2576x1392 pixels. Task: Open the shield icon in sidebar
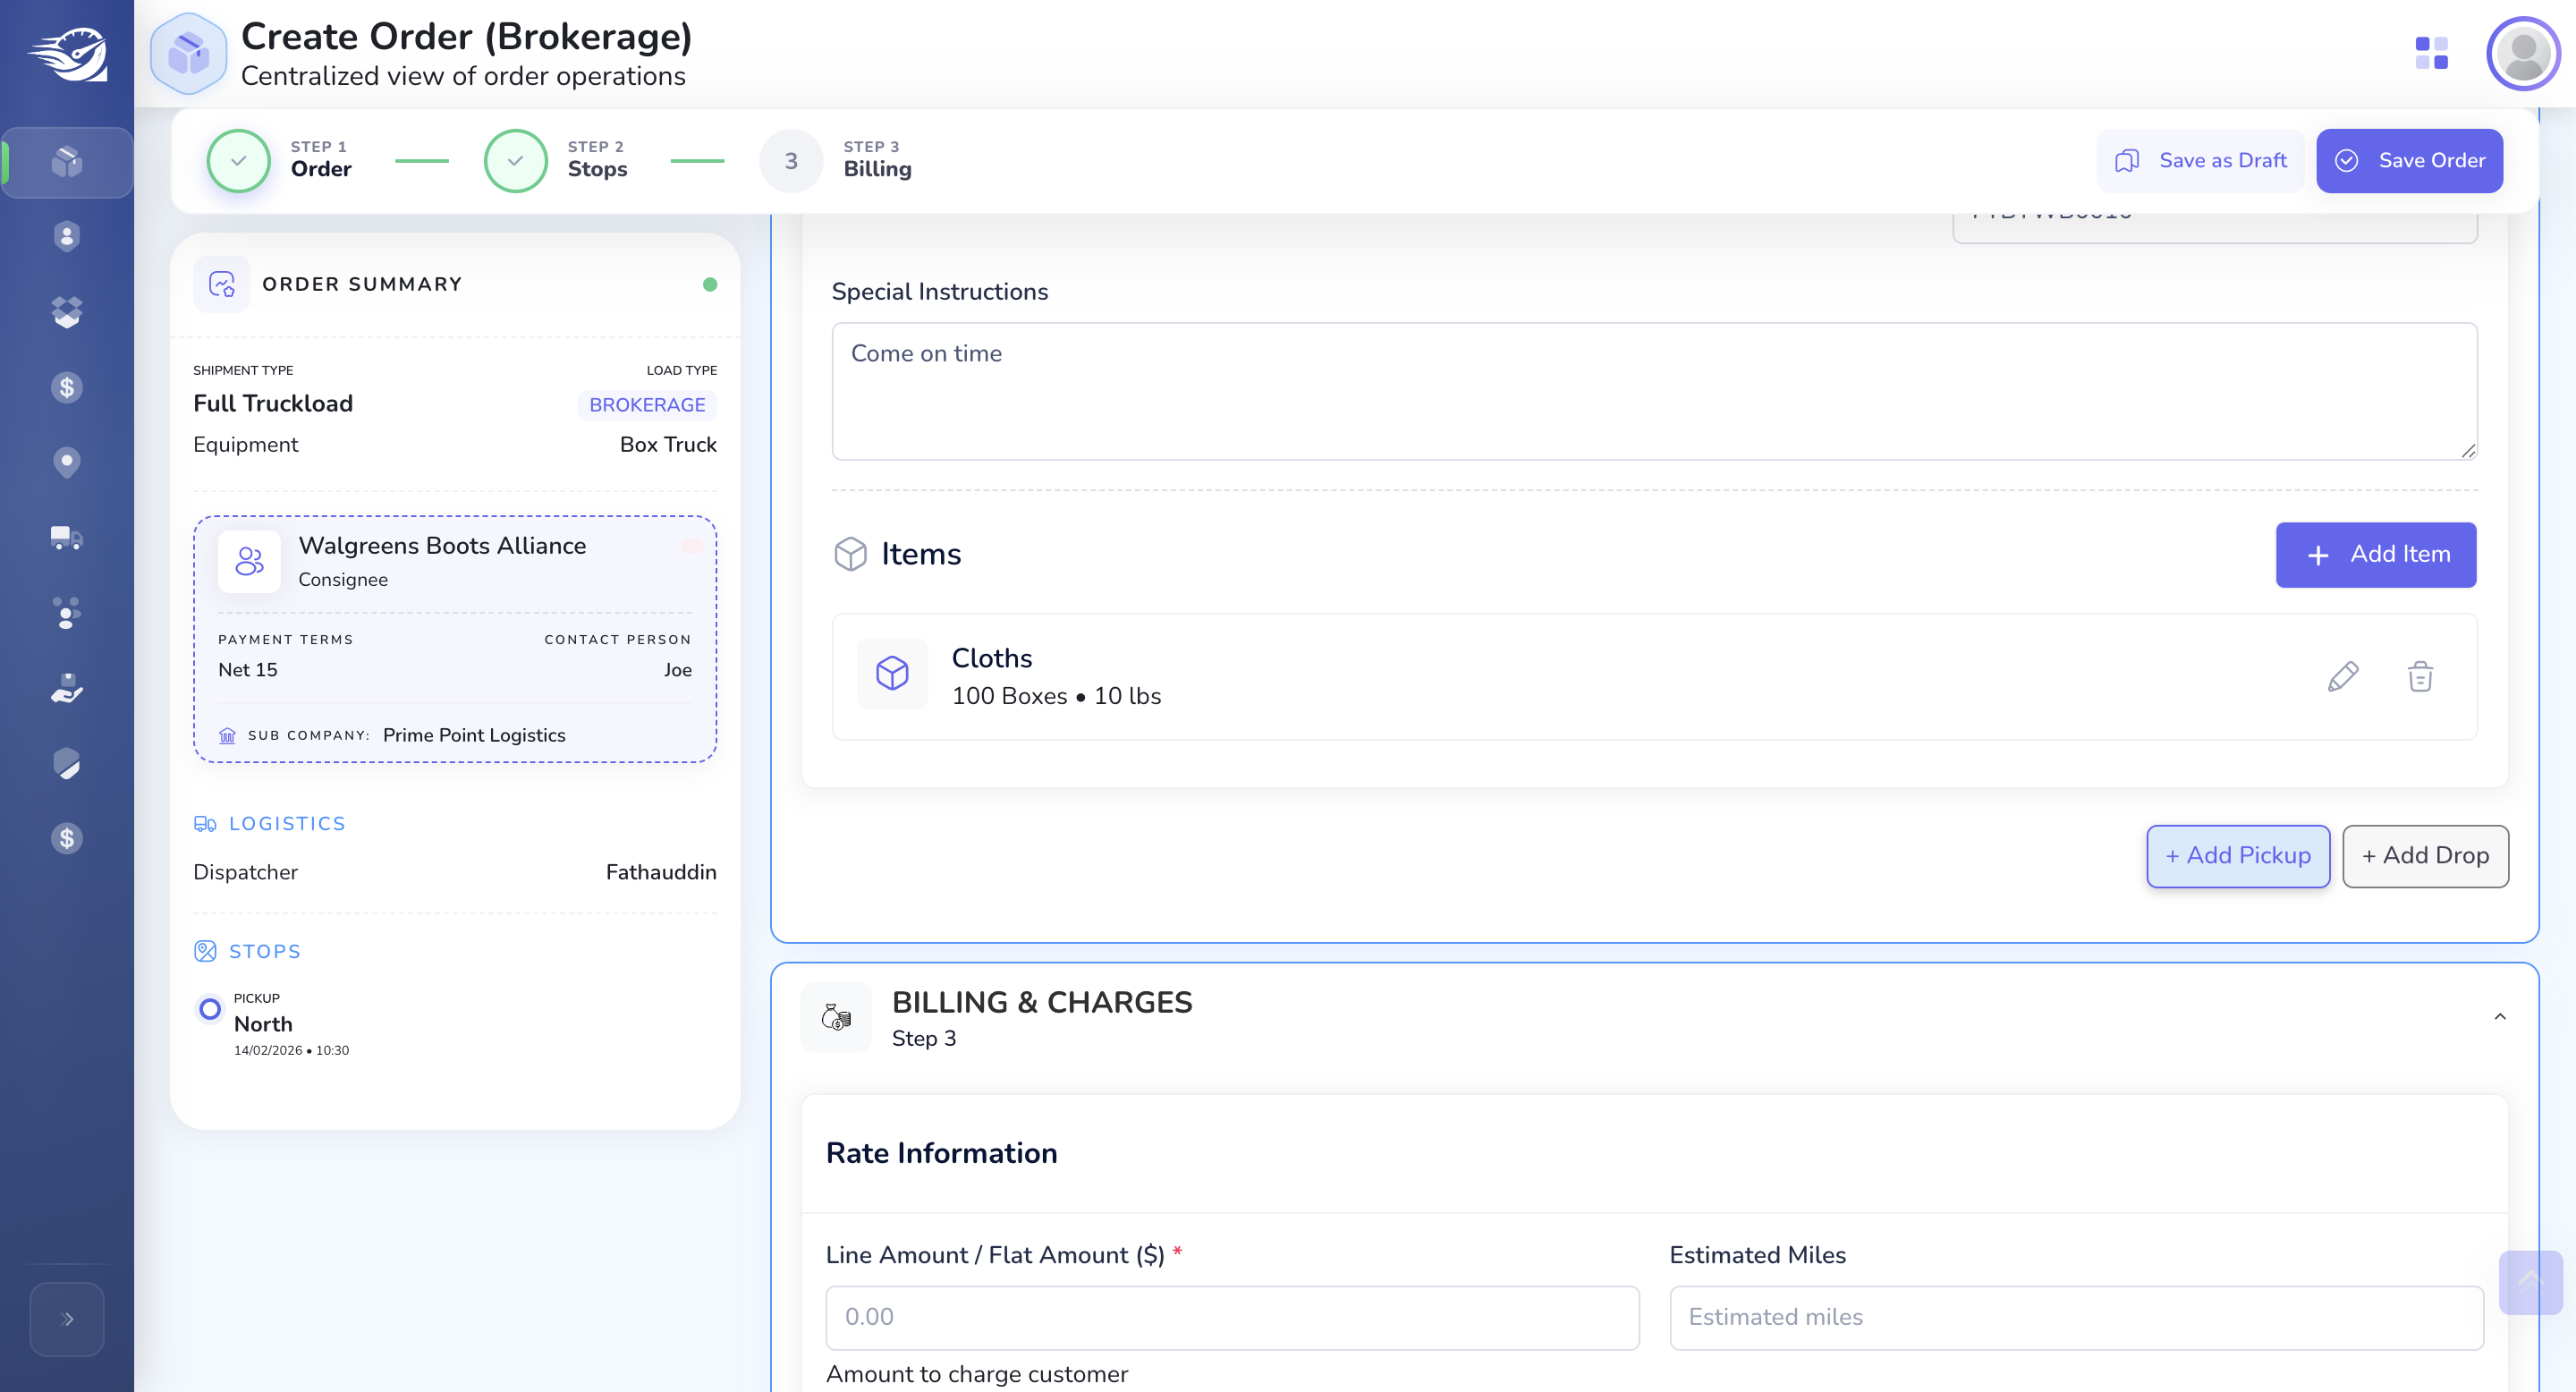[66, 763]
